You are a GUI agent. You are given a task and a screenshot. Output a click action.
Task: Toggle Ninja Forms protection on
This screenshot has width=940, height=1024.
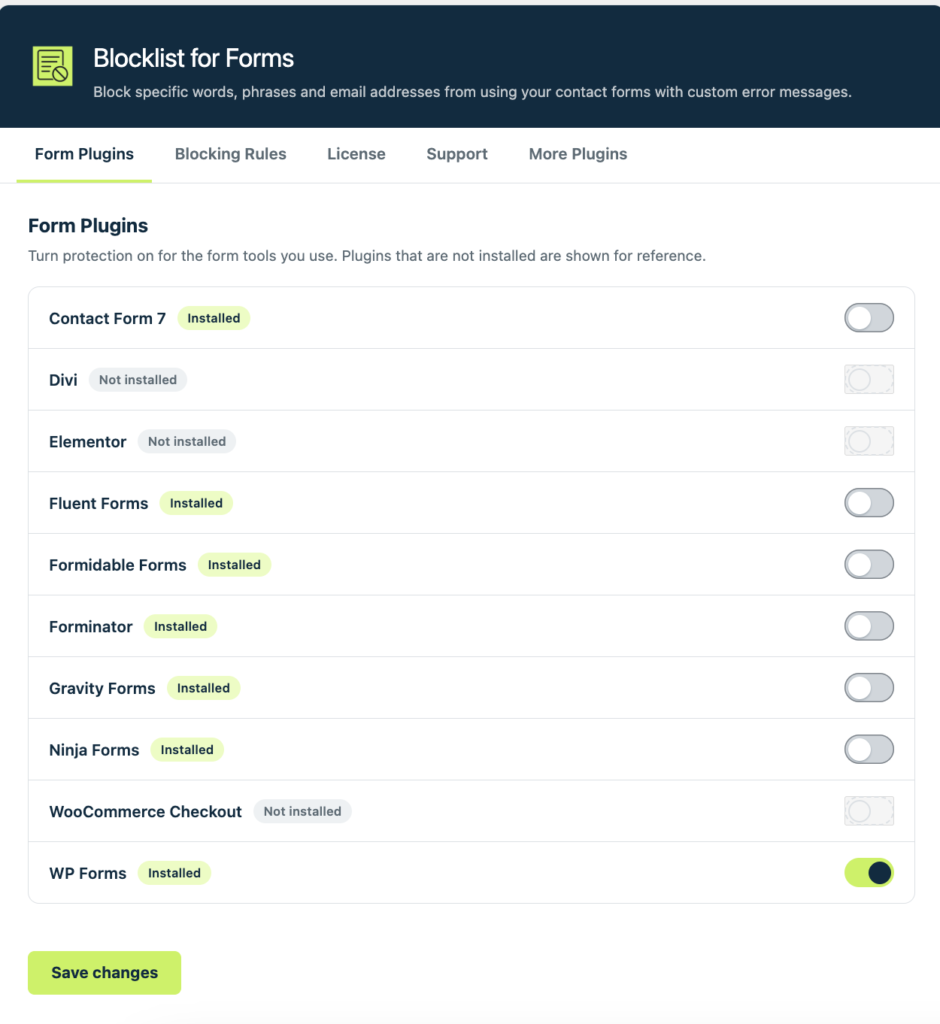coord(869,749)
